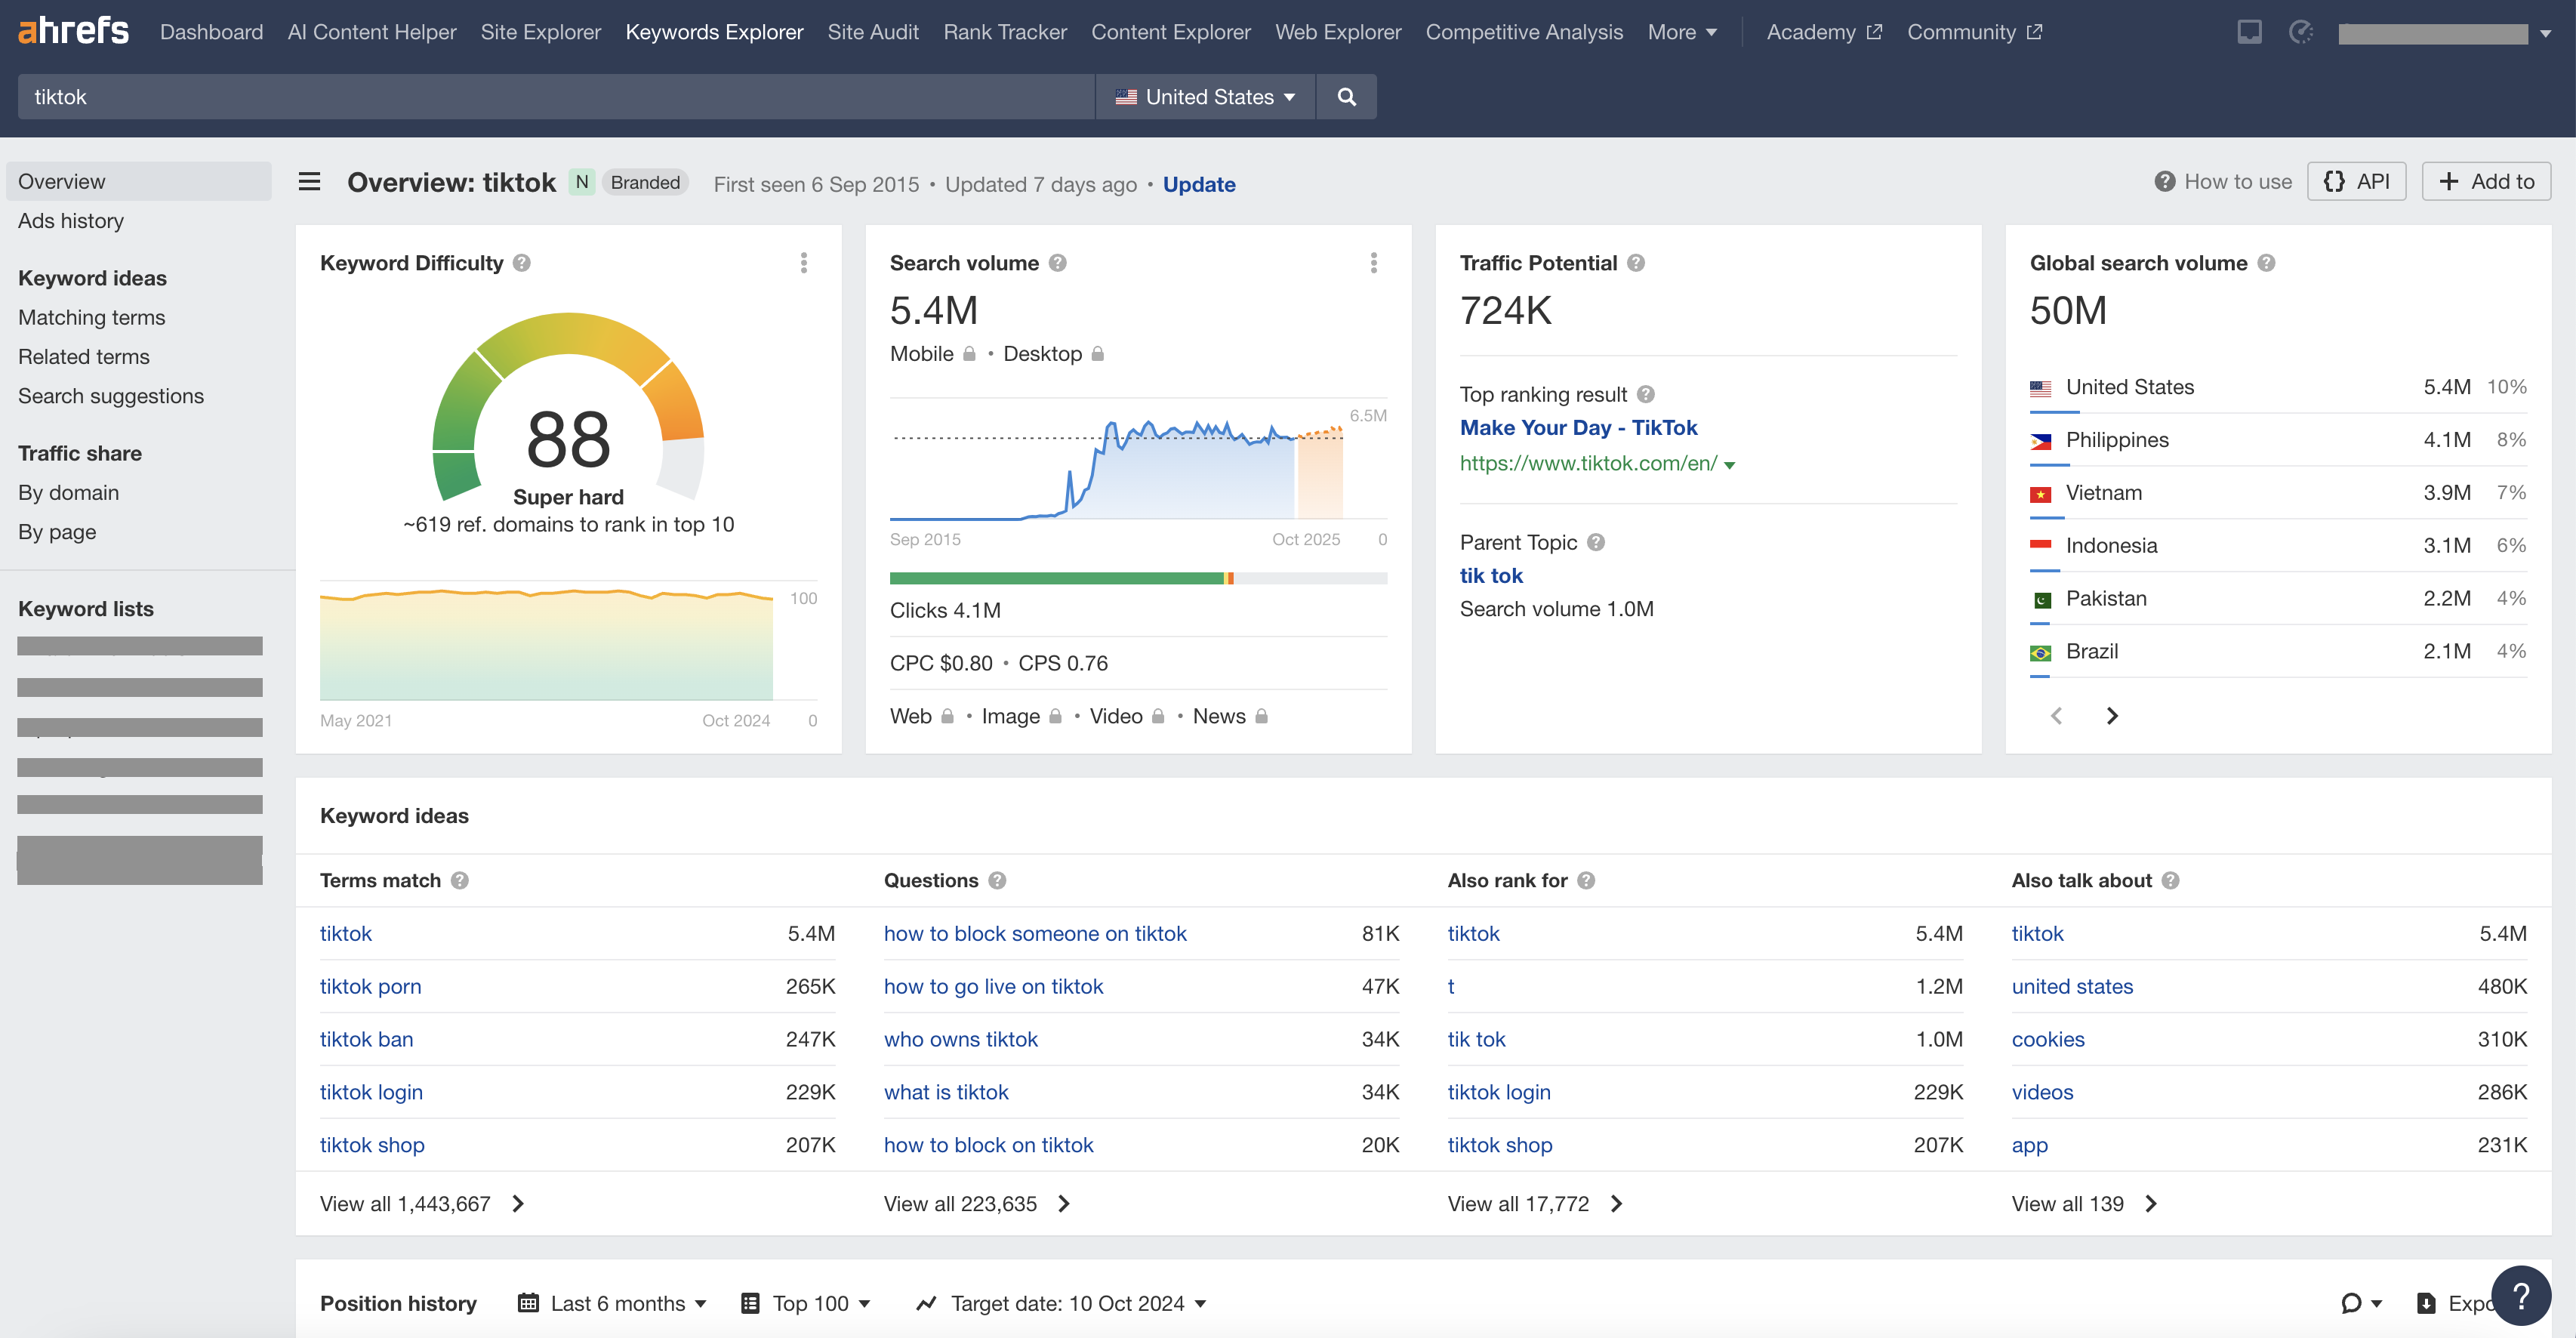Expand the More menu in top navigation
The width and height of the screenshot is (2576, 1338).
1682,32
